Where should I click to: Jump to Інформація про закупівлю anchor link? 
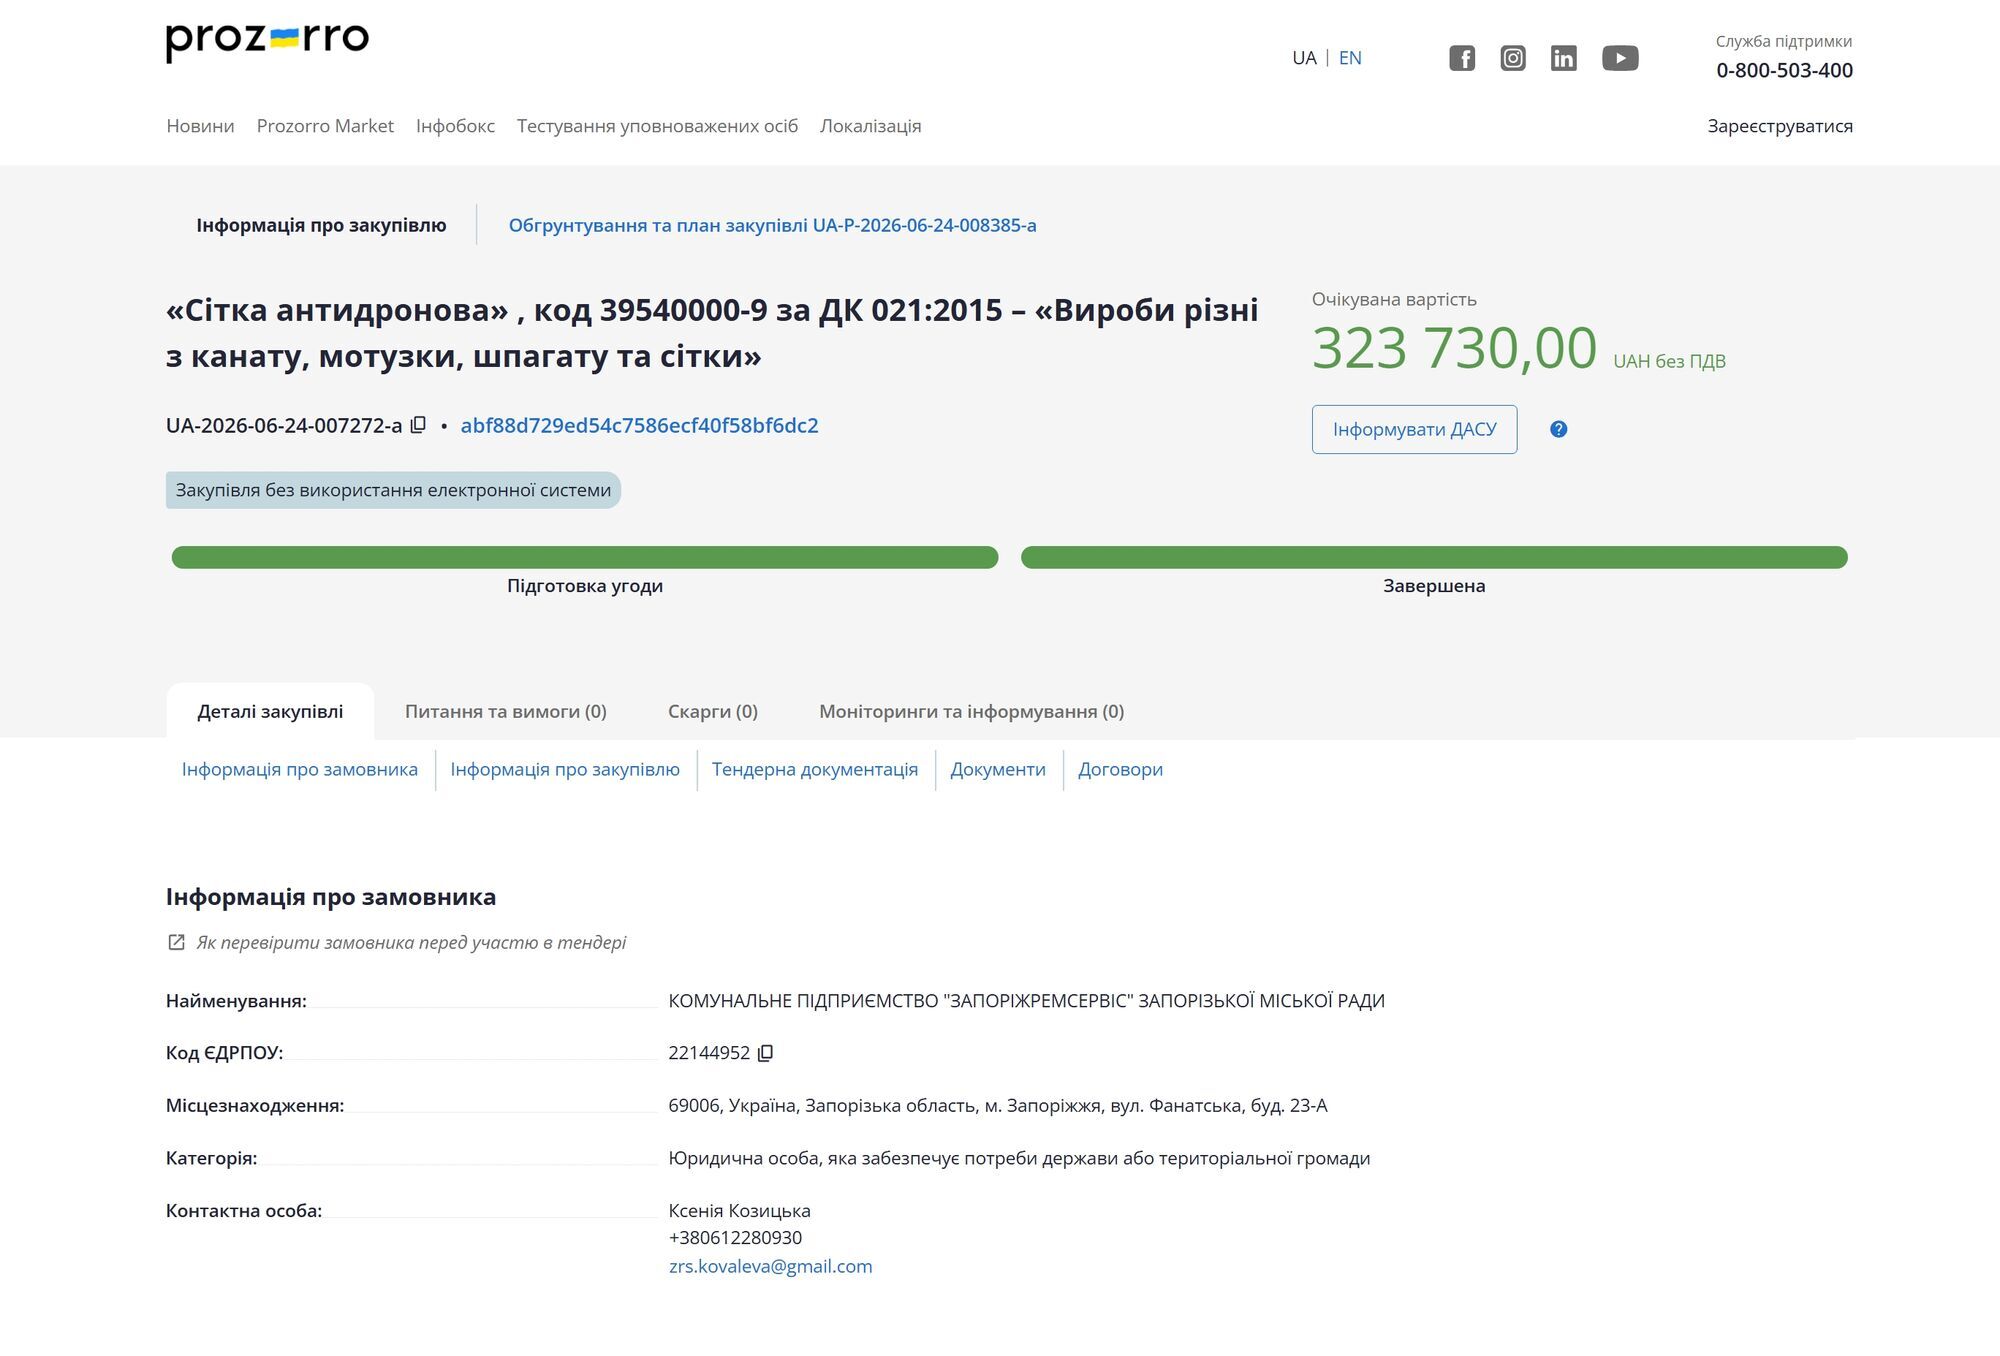[x=565, y=769]
